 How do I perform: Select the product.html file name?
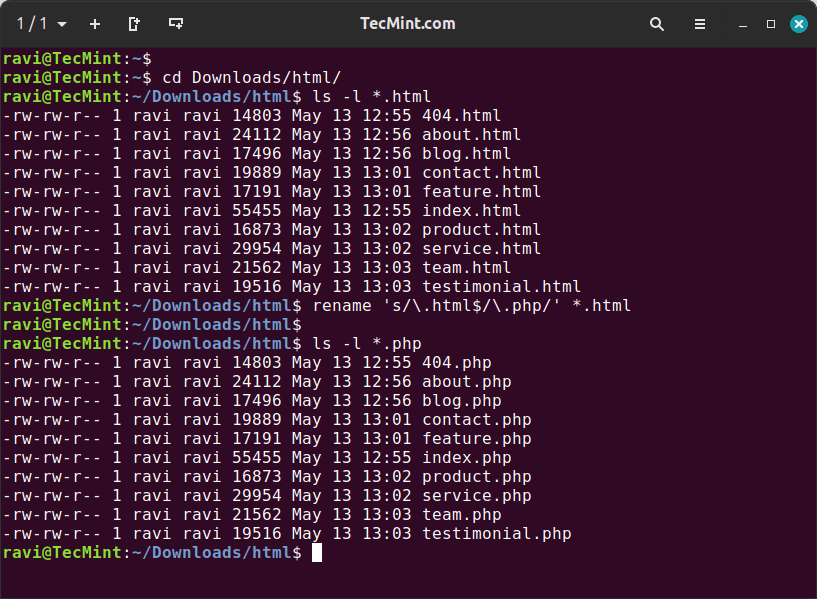click(x=481, y=230)
